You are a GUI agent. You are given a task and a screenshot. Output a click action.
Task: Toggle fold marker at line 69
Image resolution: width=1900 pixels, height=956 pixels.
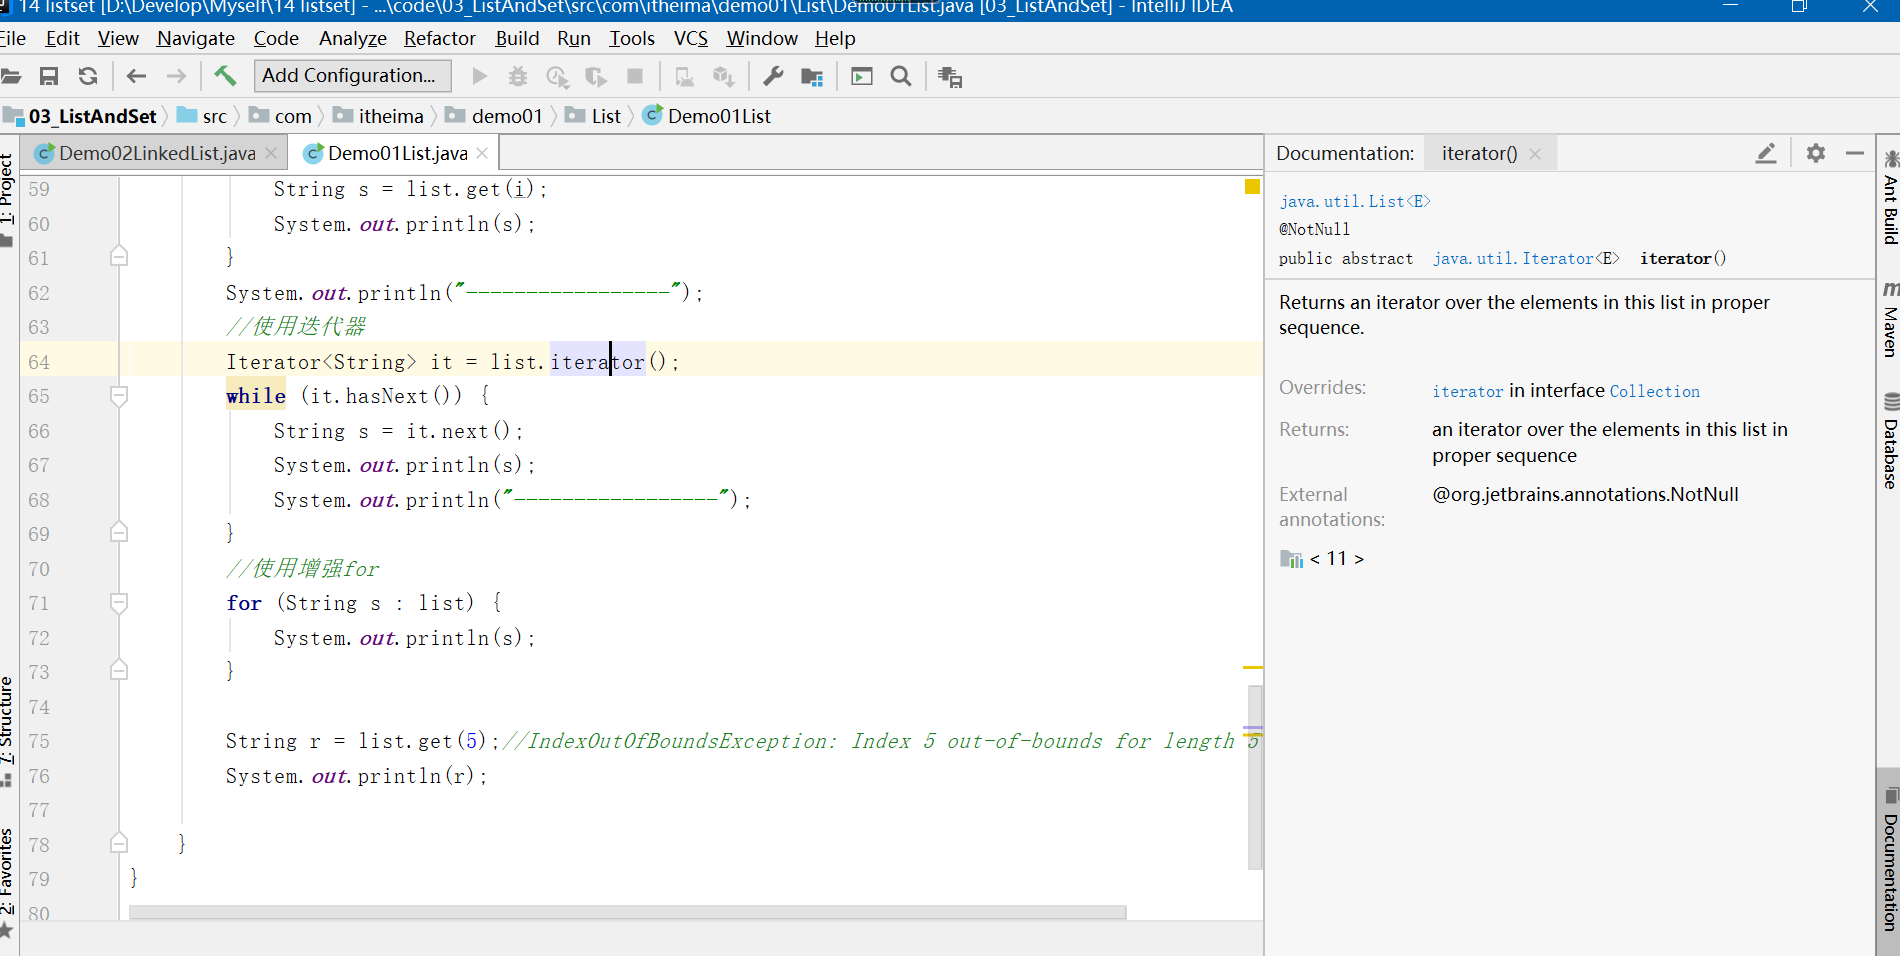click(x=119, y=532)
